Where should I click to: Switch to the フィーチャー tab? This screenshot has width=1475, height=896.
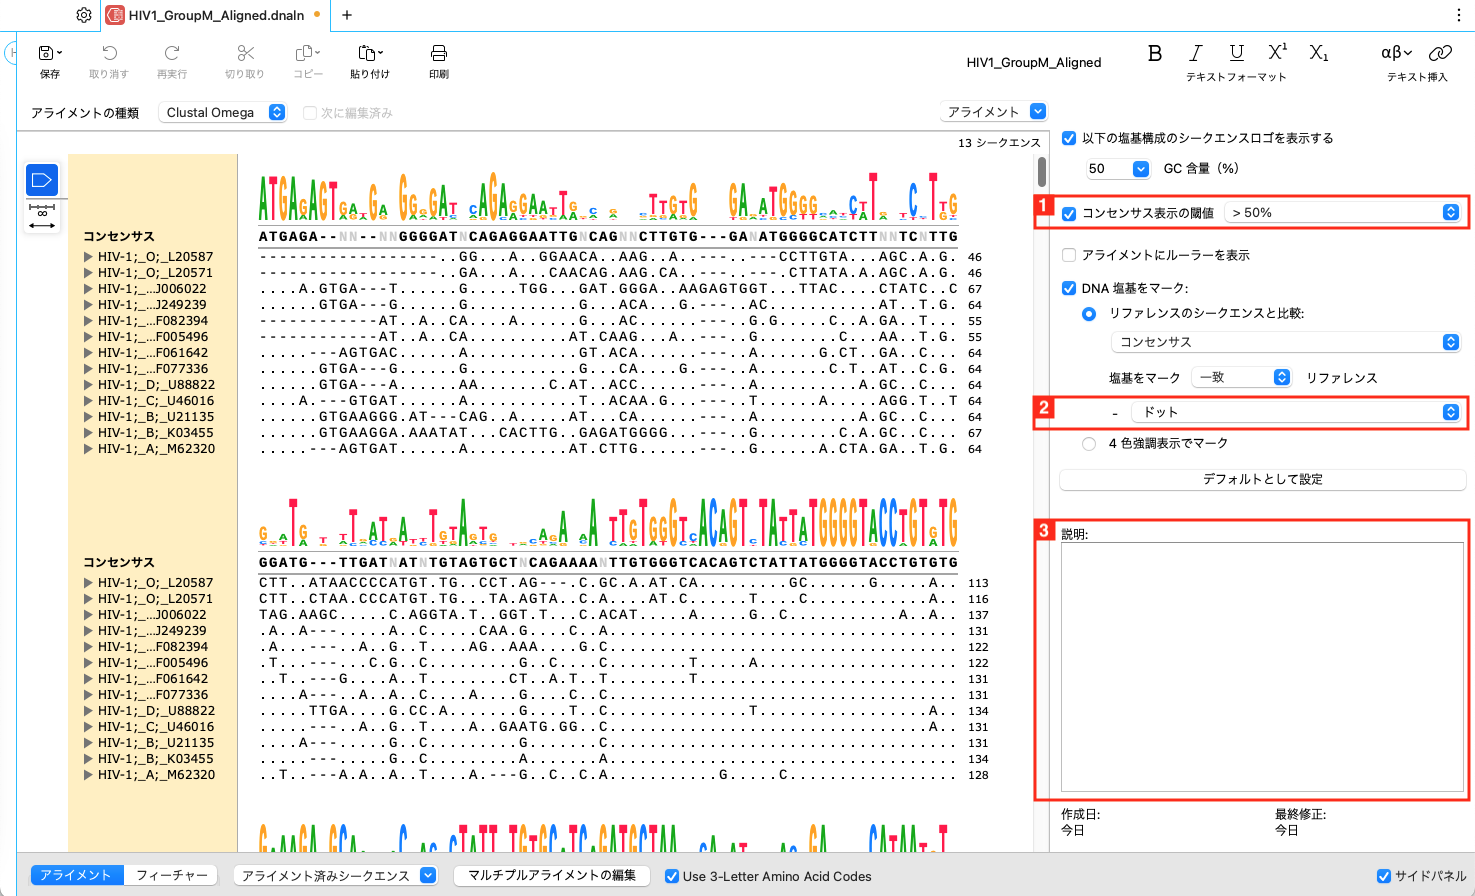pos(170,875)
